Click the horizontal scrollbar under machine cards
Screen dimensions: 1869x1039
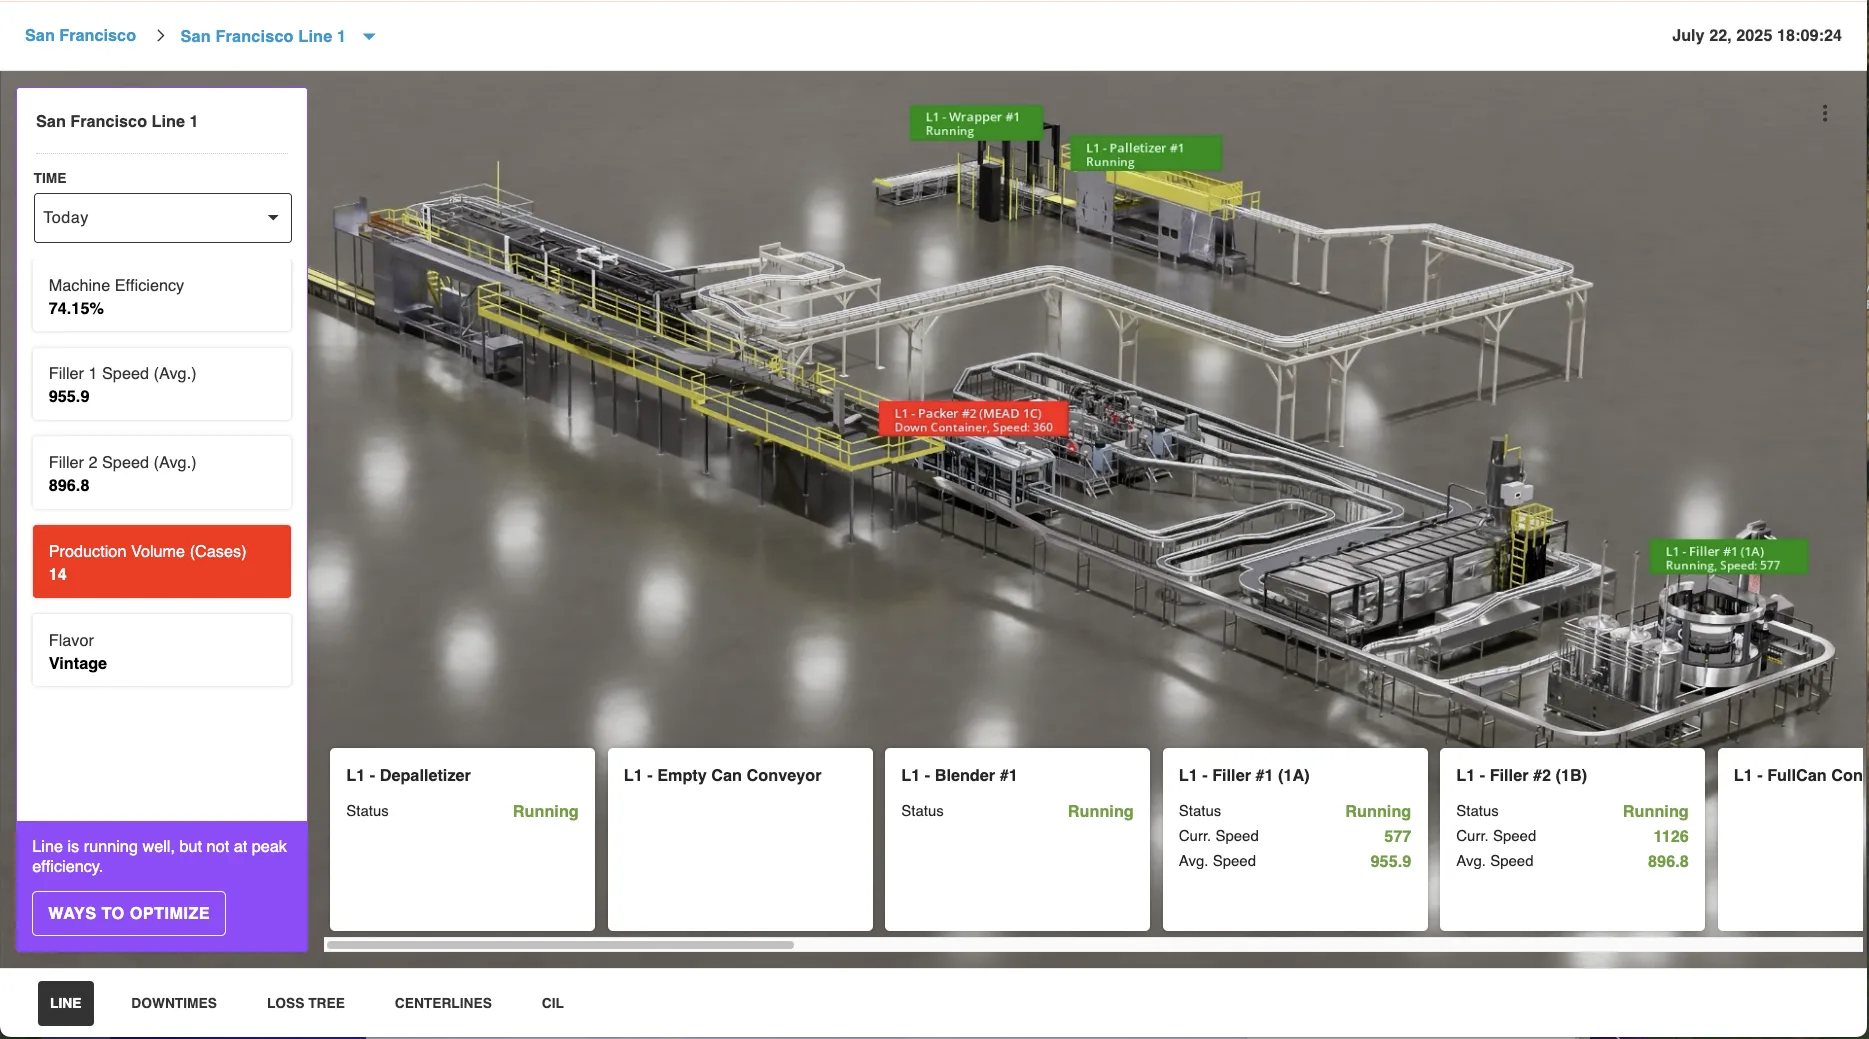(560, 944)
